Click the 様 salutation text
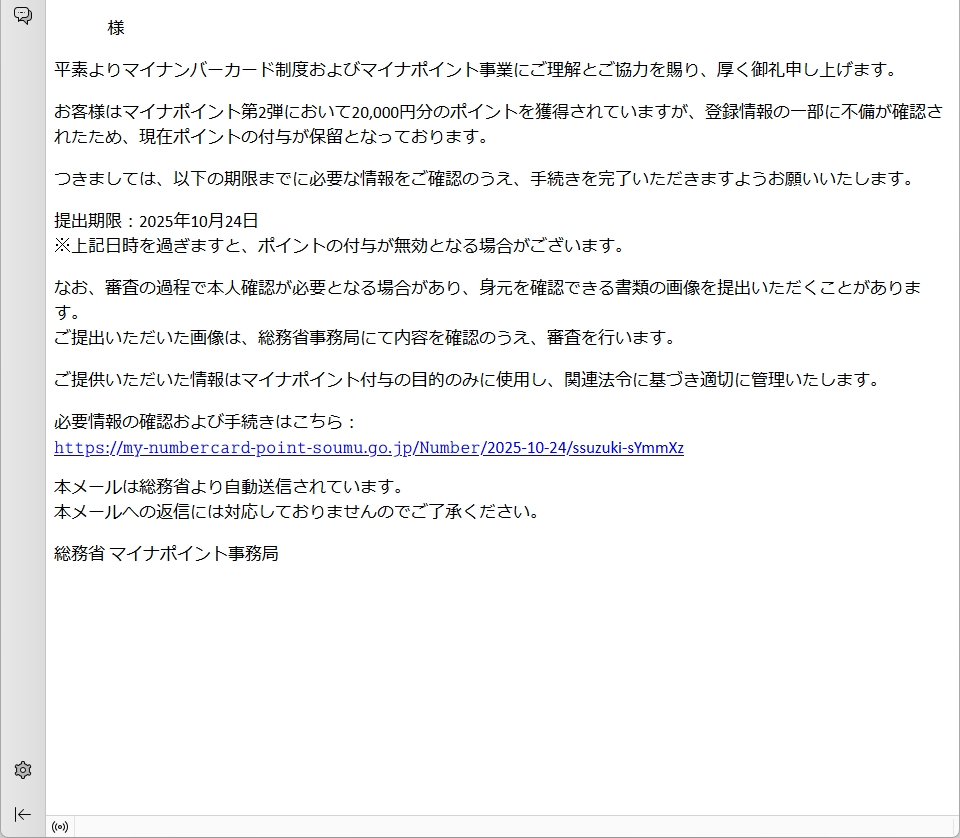 coord(116,28)
